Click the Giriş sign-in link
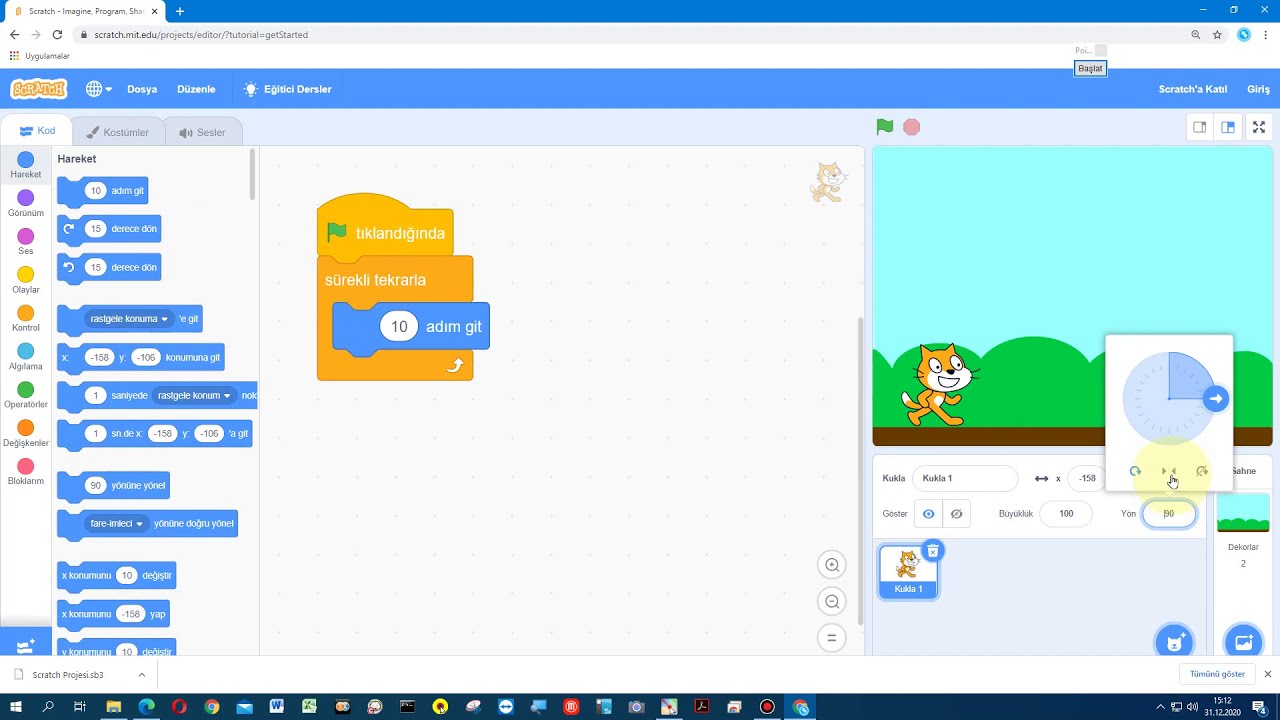1280x720 pixels. [1258, 89]
